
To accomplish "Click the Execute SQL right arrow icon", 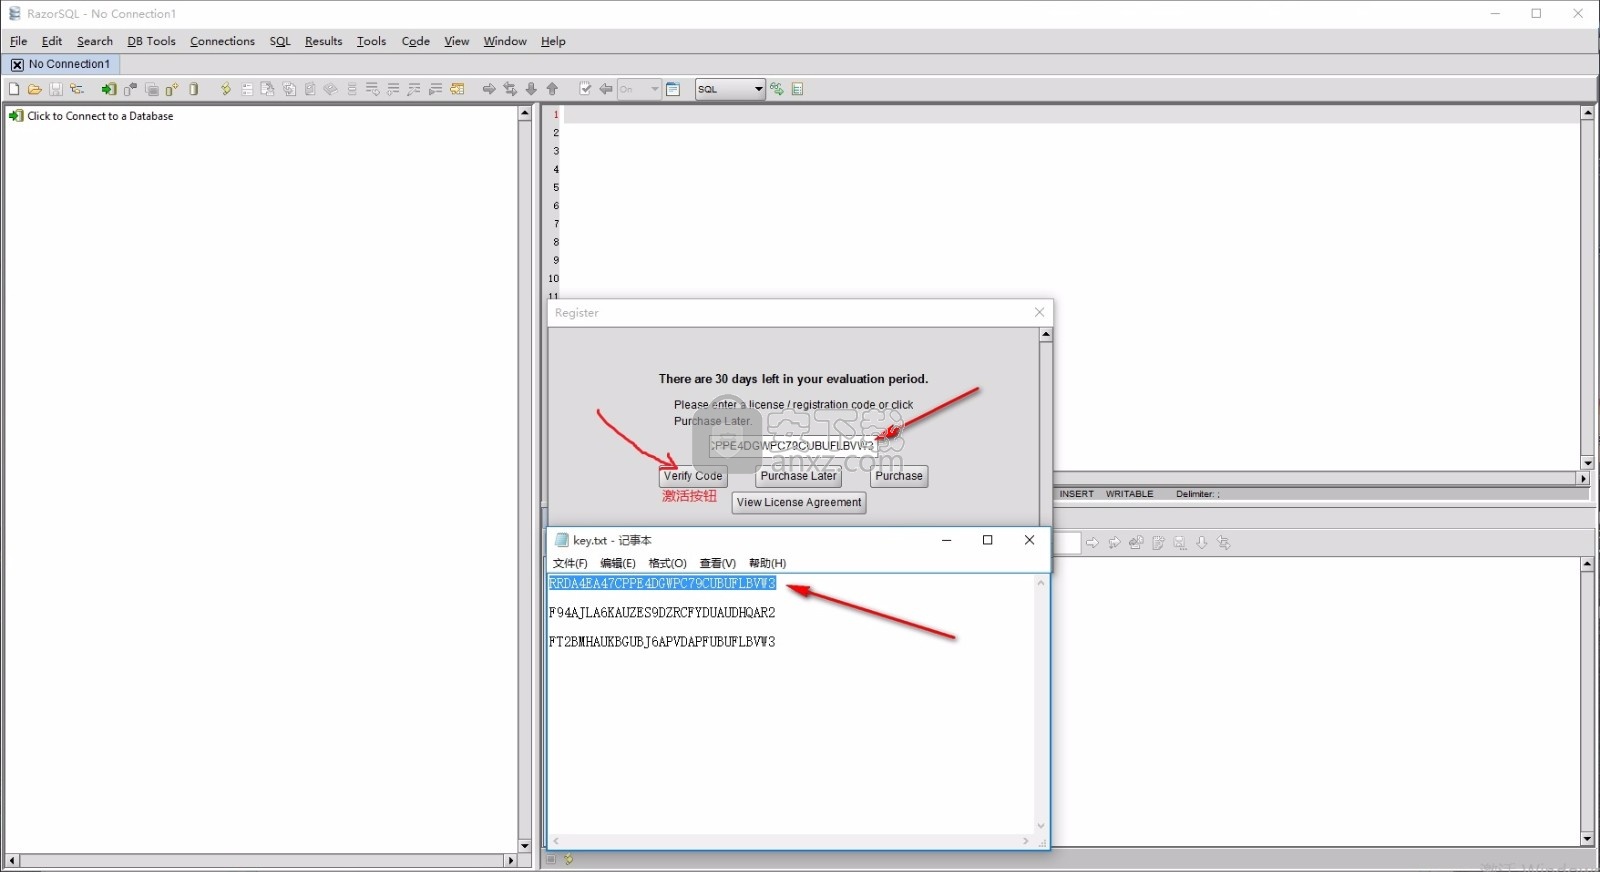I will click(x=489, y=89).
